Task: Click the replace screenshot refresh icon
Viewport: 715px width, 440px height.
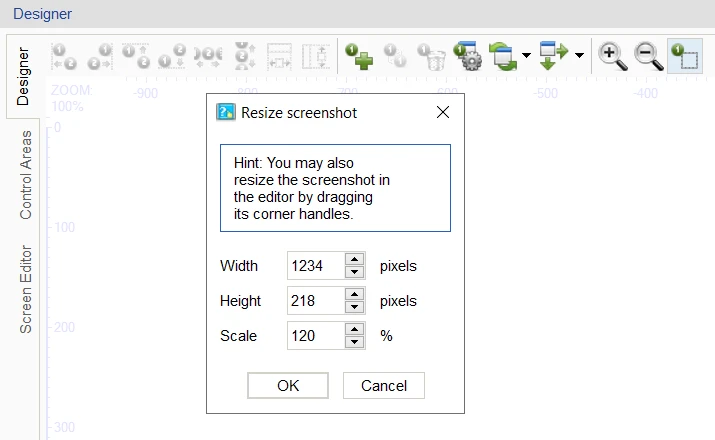Action: 503,56
